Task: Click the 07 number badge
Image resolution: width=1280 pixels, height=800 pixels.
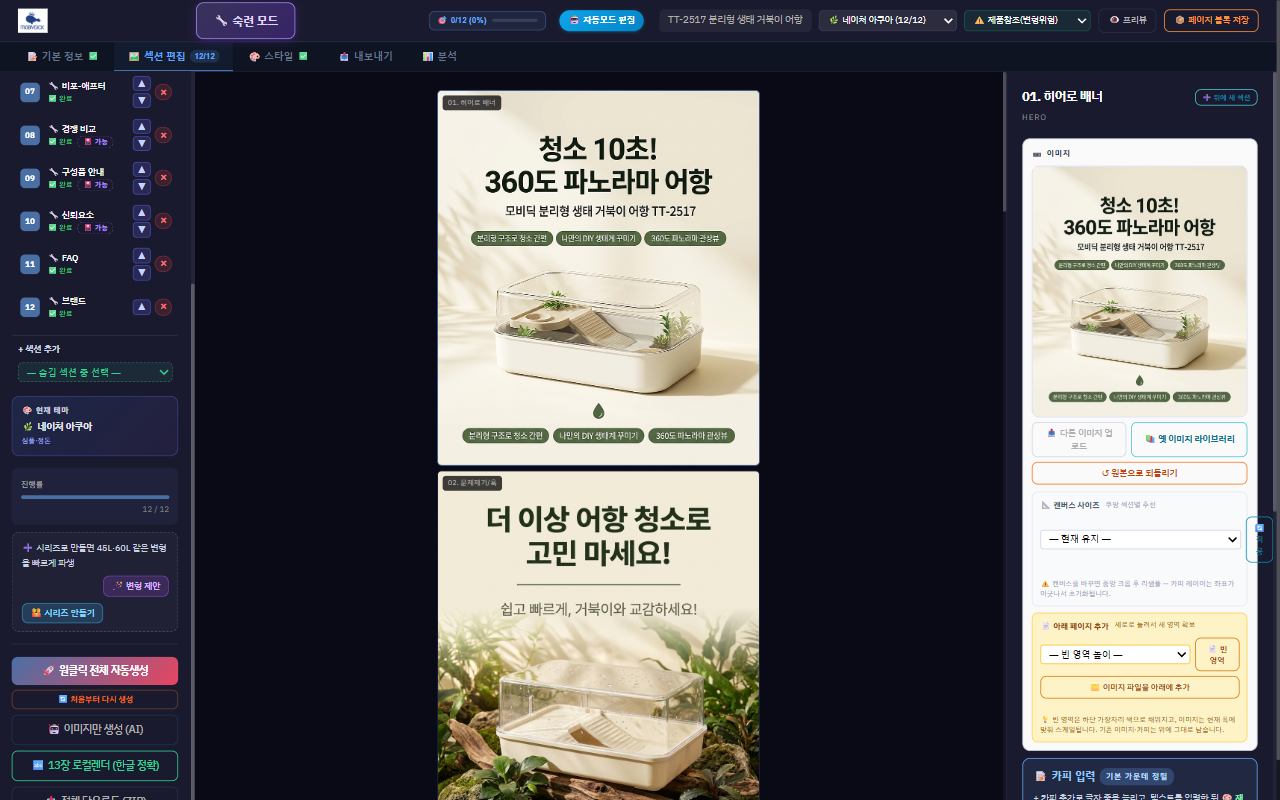Action: pyautogui.click(x=30, y=92)
